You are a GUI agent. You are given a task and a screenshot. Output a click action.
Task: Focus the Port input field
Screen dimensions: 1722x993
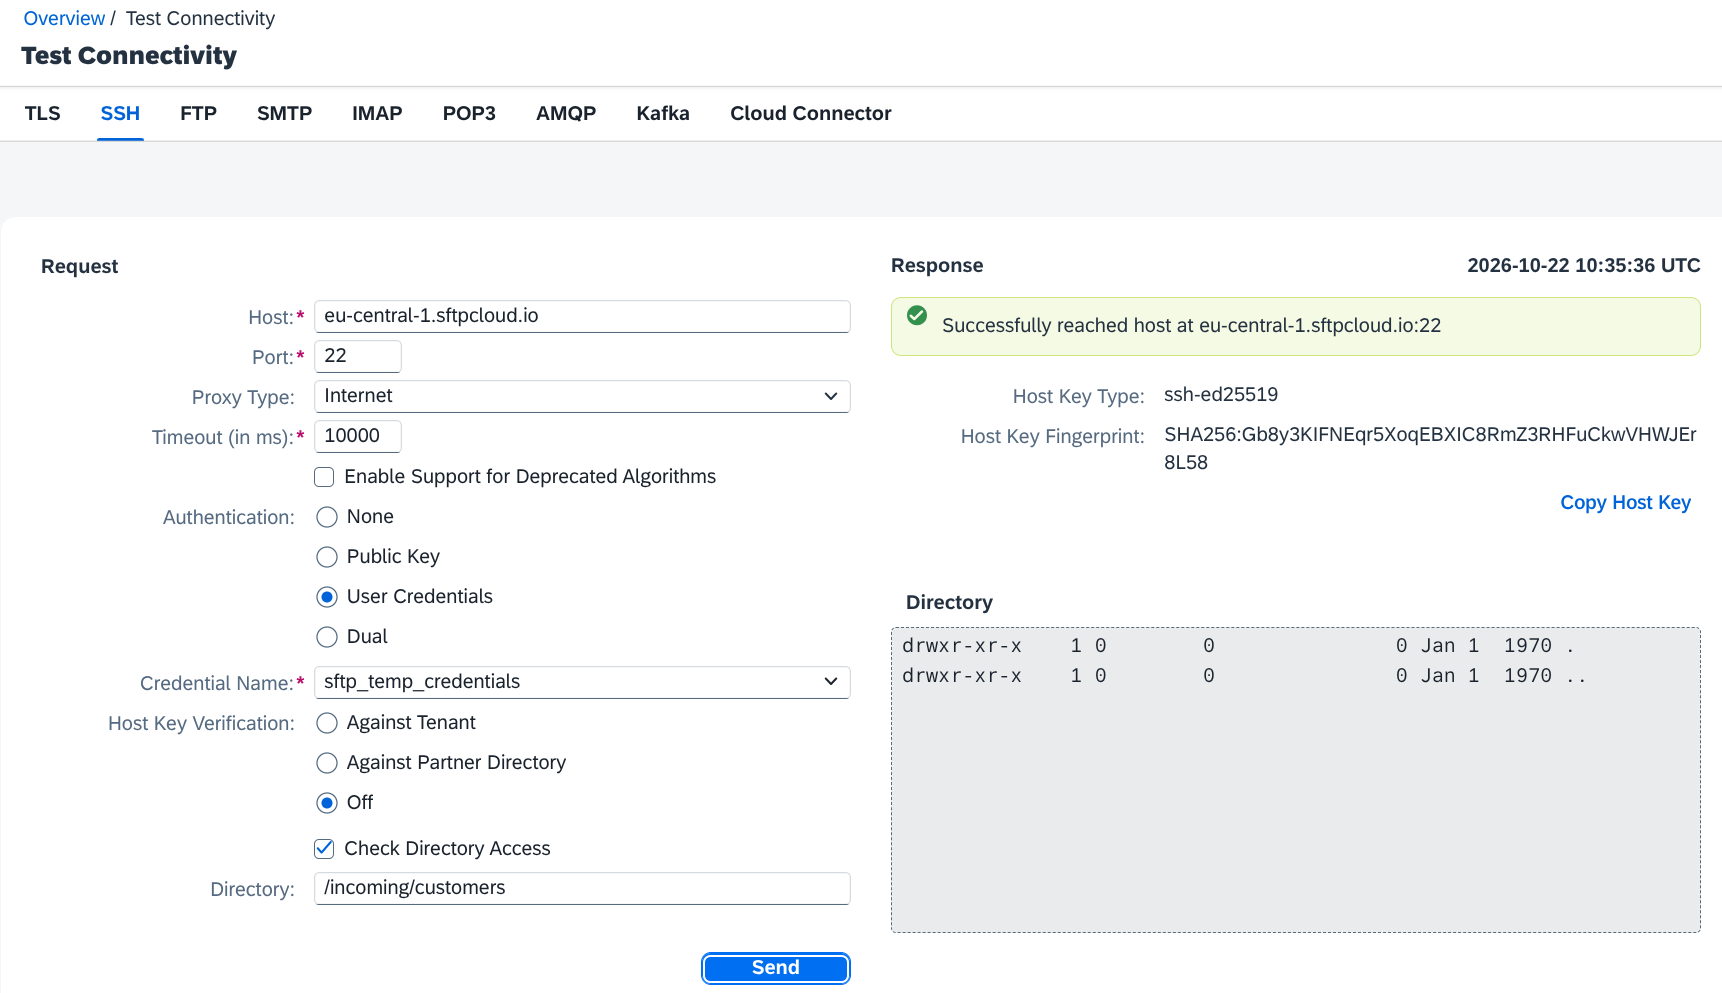[358, 356]
